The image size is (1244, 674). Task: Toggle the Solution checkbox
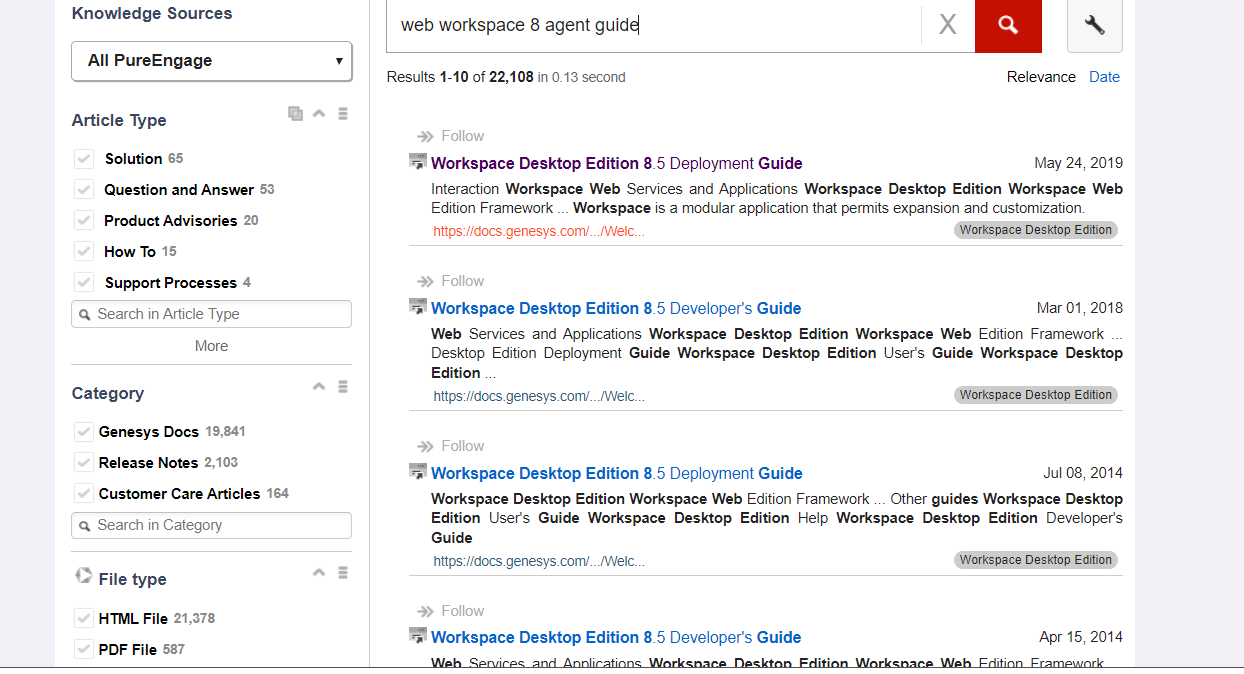tap(84, 159)
